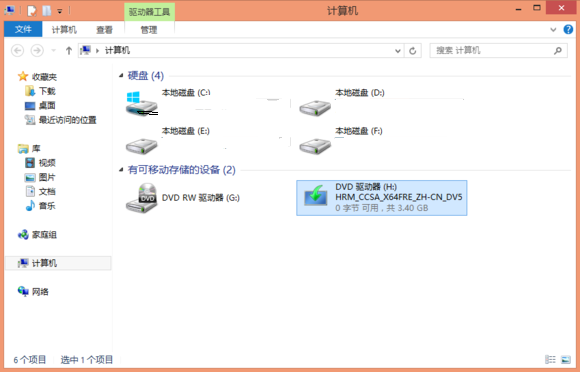Collapse the 有可移动存储的设备 (2) group
The width and height of the screenshot is (580, 372).
[x=121, y=170]
